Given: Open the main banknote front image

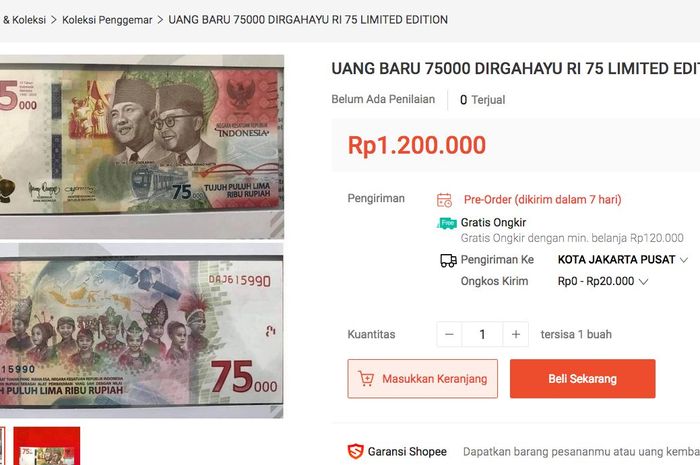Looking at the screenshot, I should point(142,147).
